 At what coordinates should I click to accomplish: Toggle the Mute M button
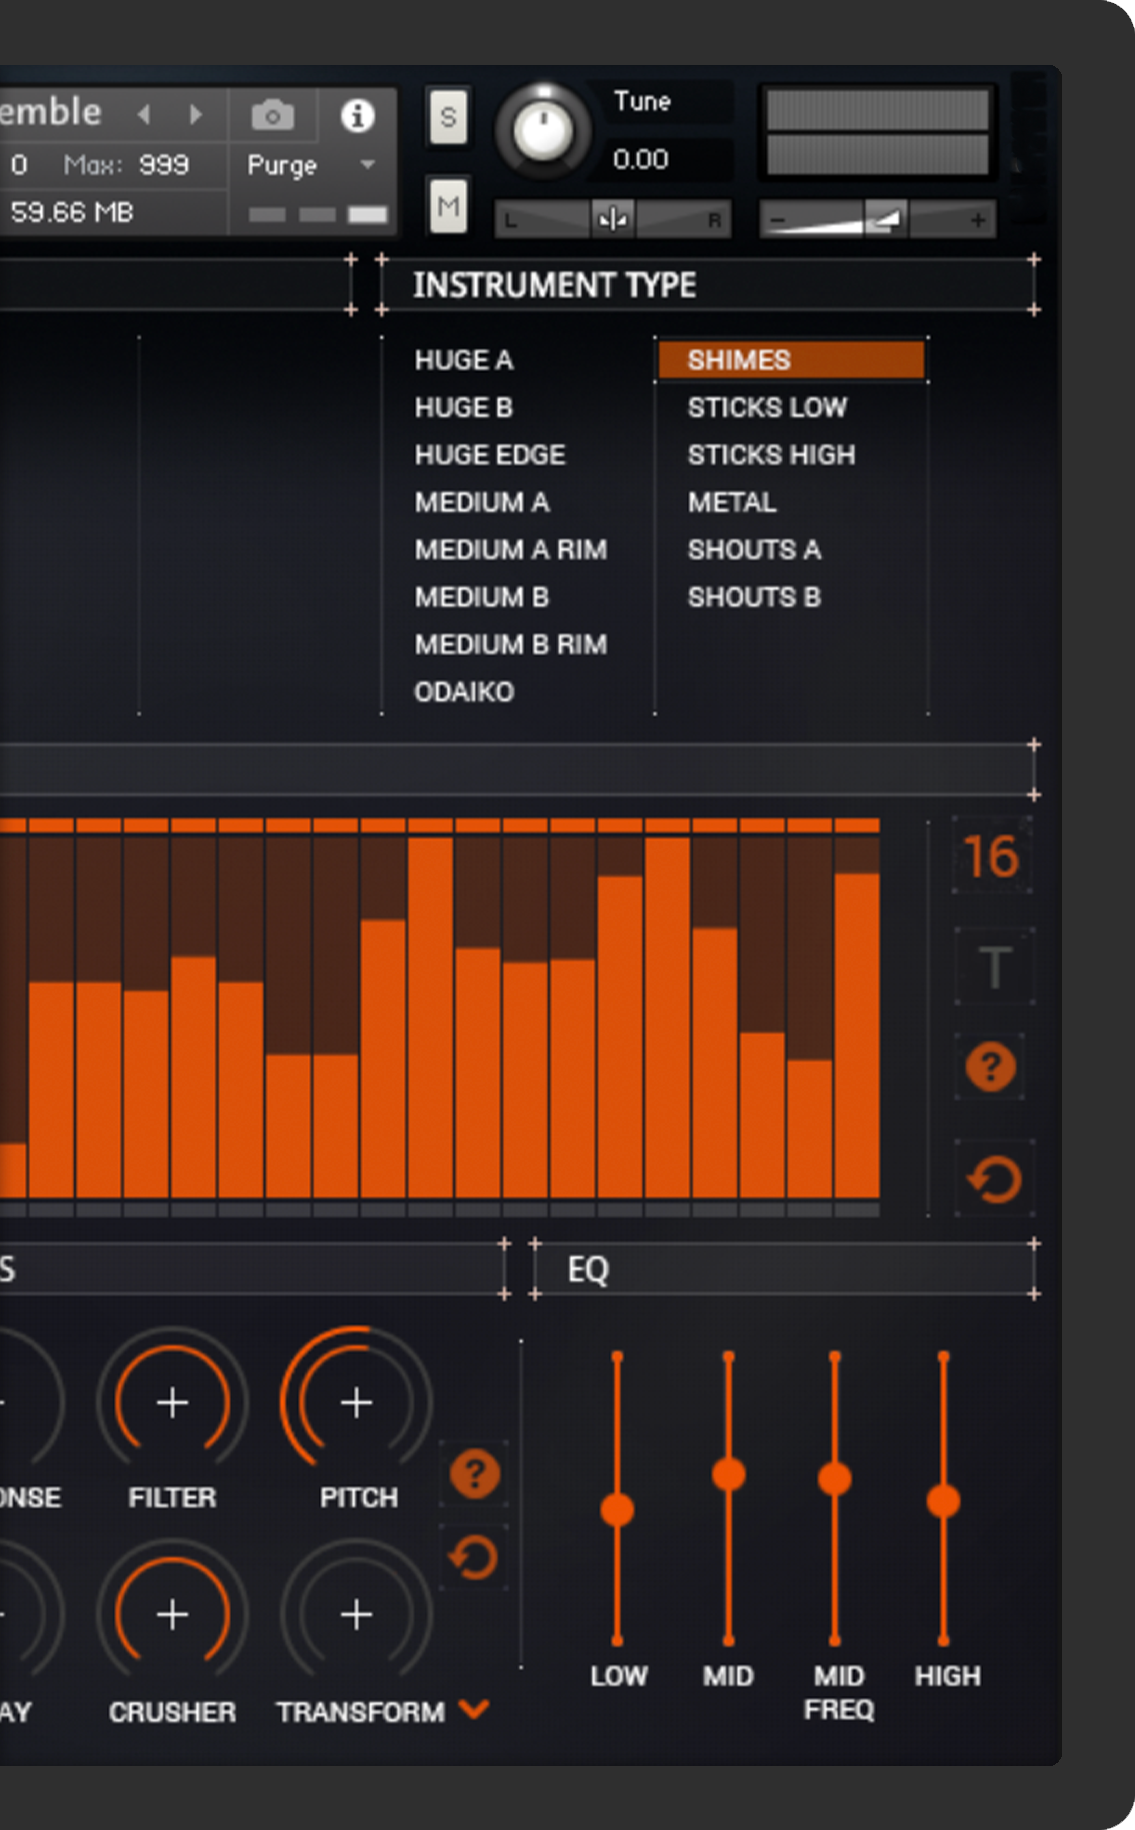[x=448, y=206]
